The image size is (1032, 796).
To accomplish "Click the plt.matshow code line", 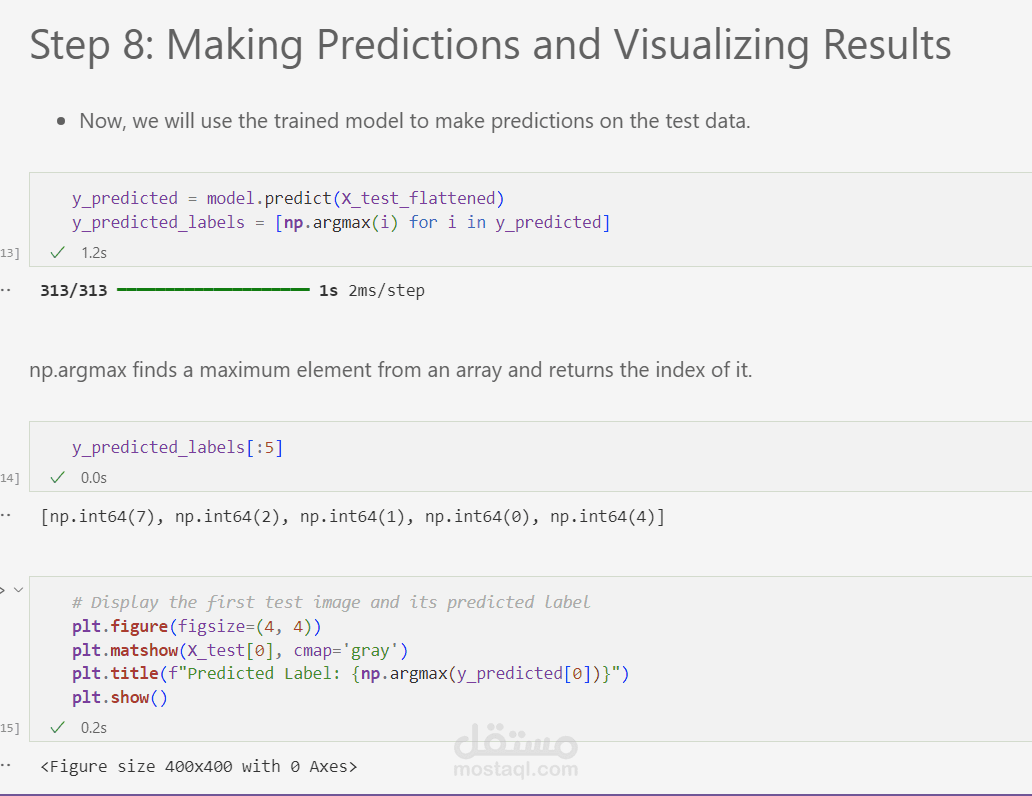I will (240, 650).
